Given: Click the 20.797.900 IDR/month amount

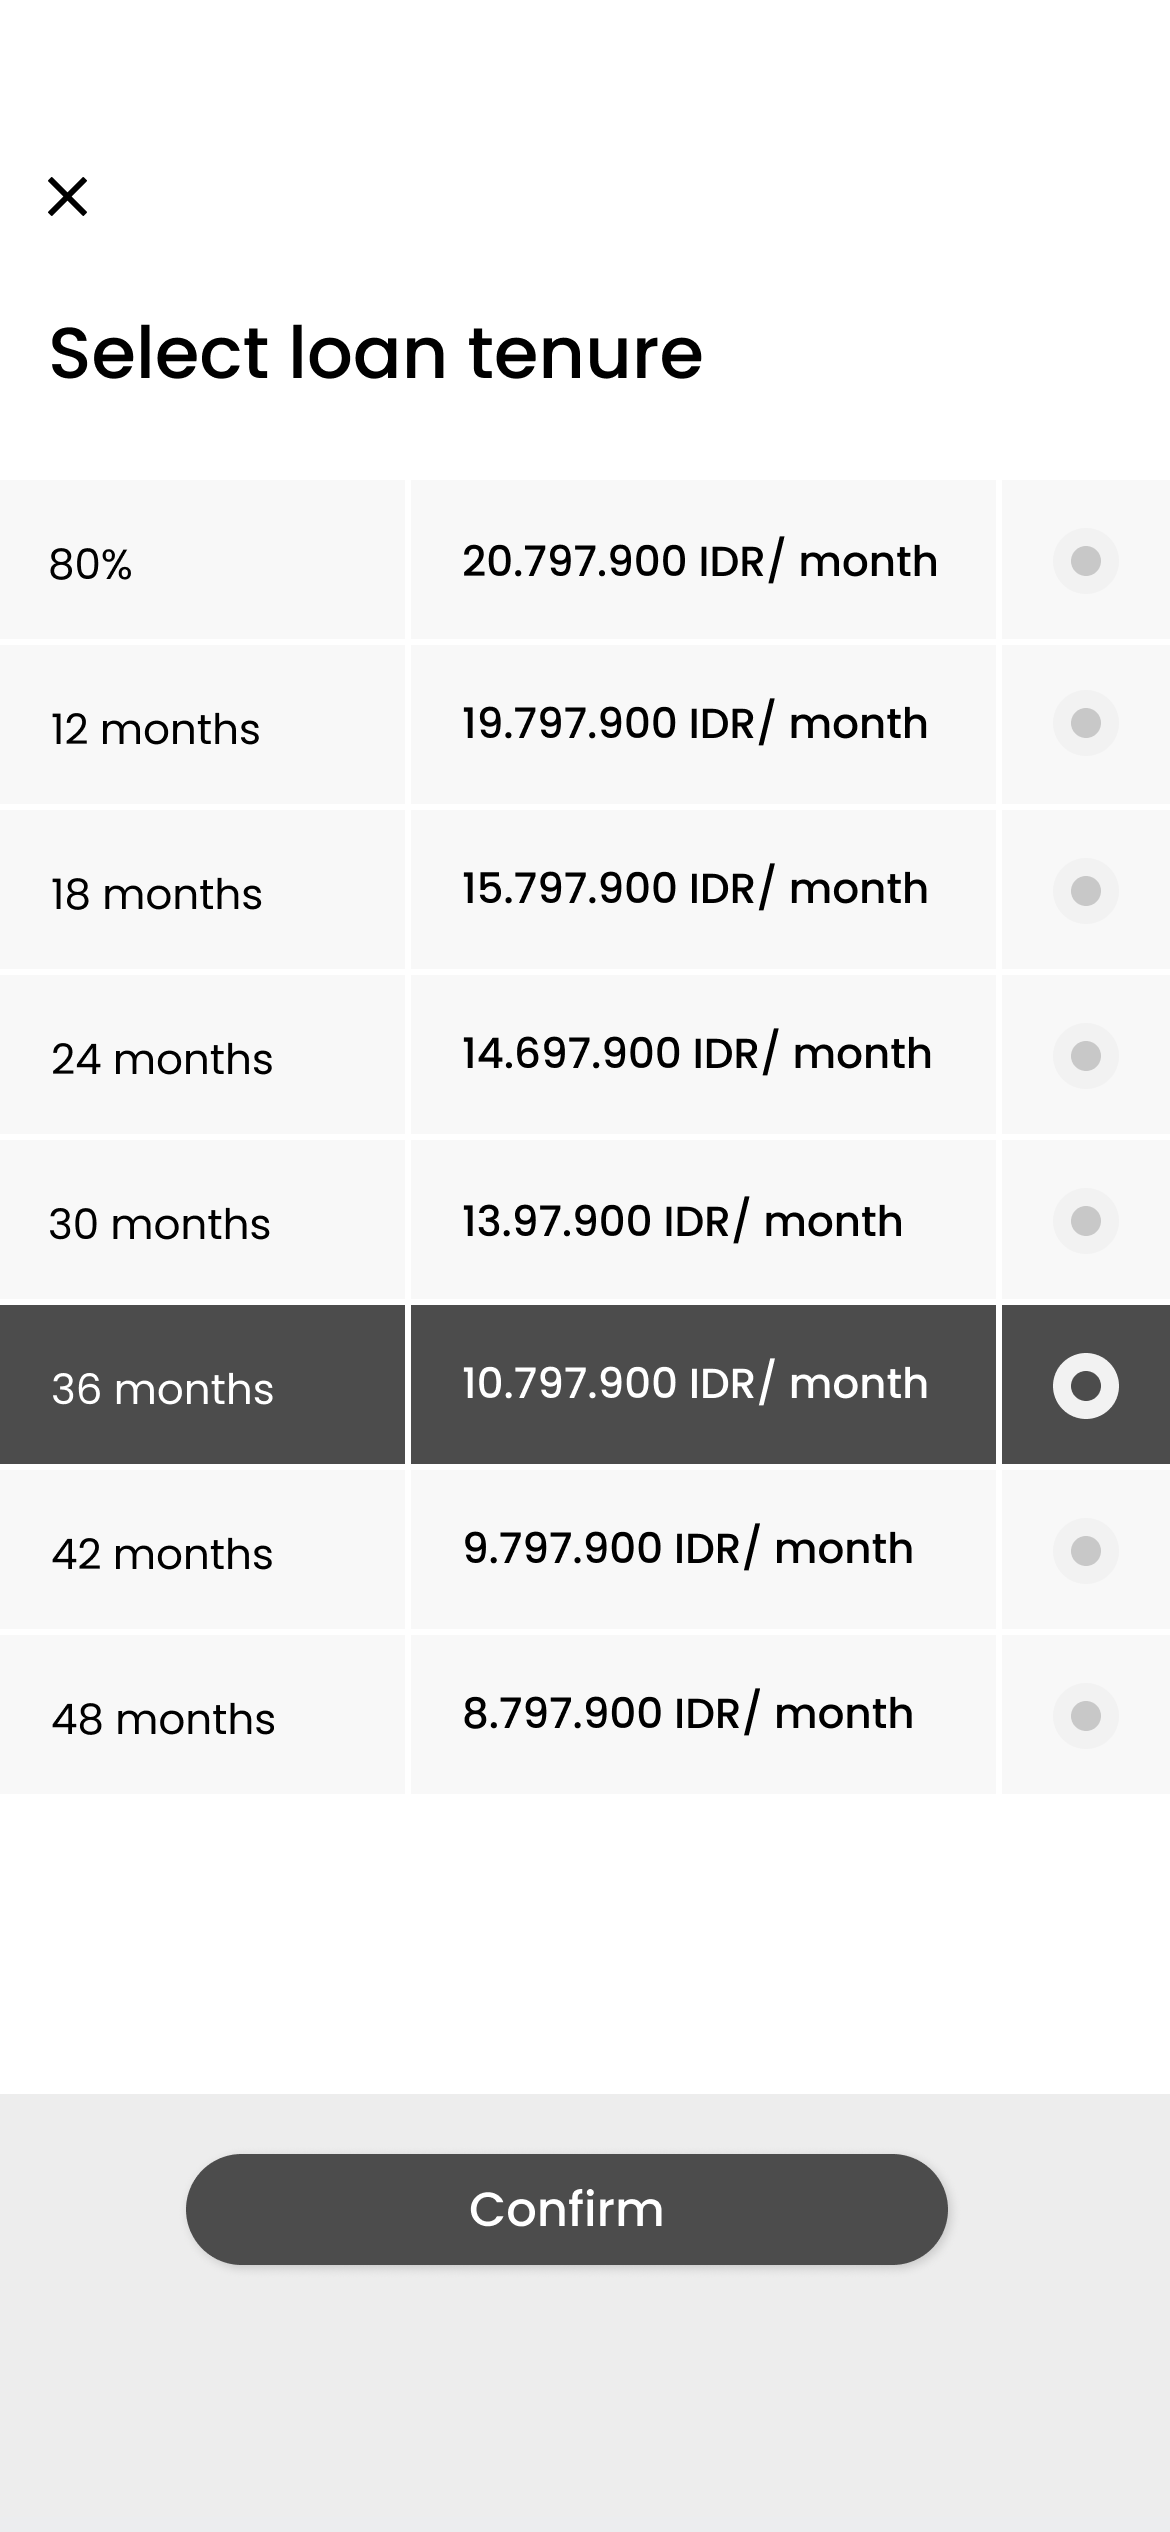Looking at the screenshot, I should click(700, 561).
